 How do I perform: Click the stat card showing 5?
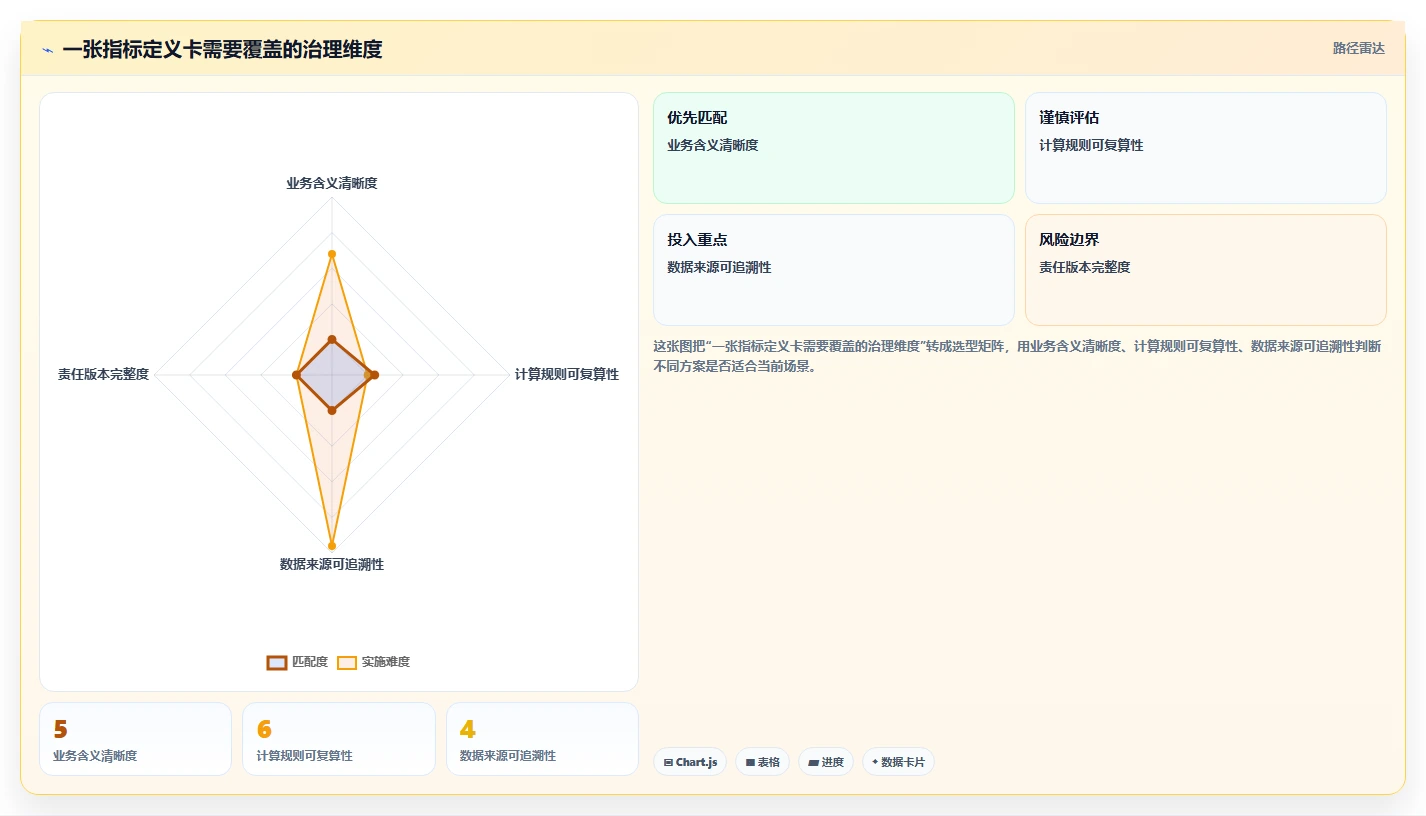click(135, 739)
